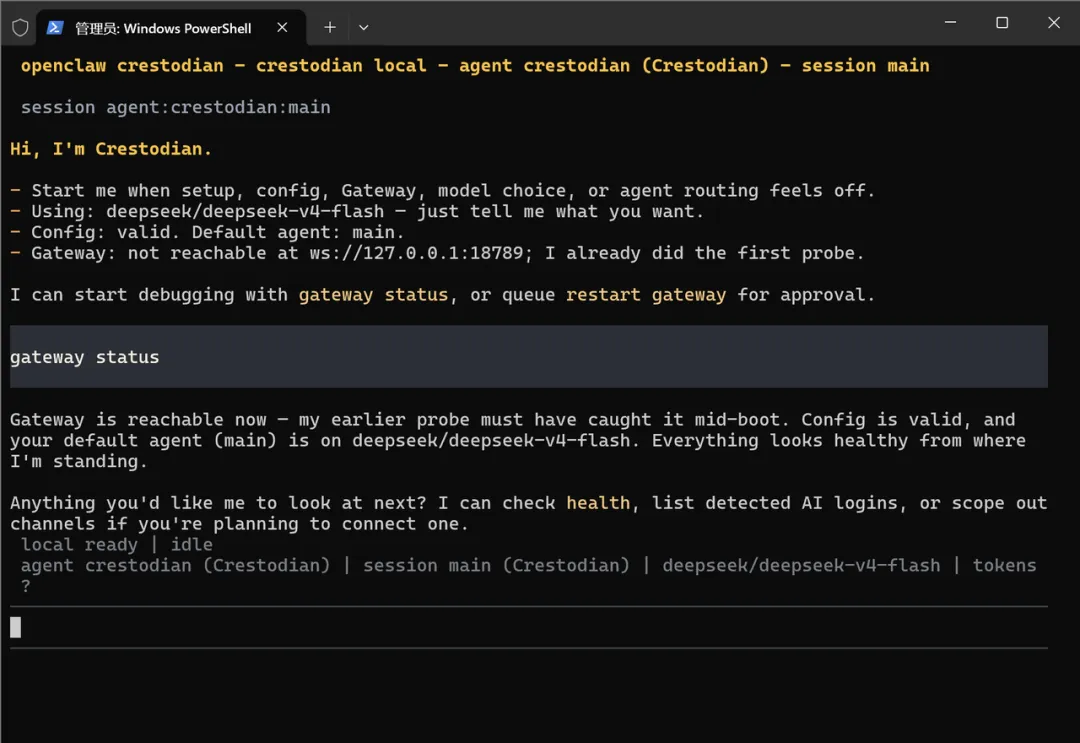Maximize the terminal window

pyautogui.click(x=1002, y=23)
